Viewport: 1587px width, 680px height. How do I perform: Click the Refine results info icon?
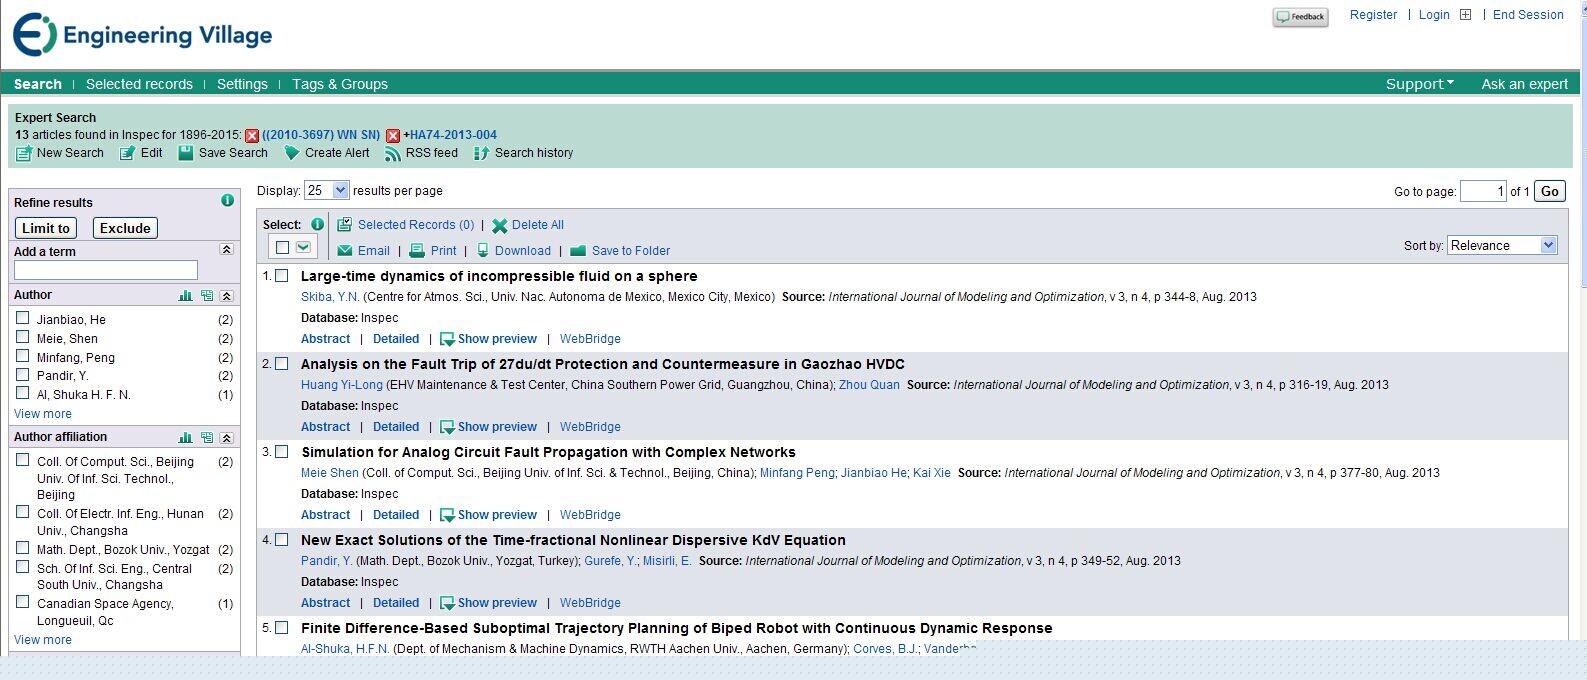(227, 200)
